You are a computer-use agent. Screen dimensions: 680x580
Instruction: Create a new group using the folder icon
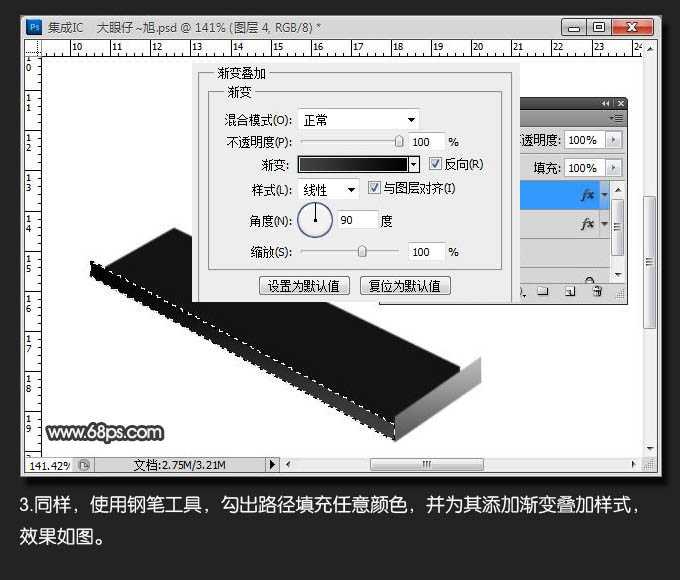(543, 291)
